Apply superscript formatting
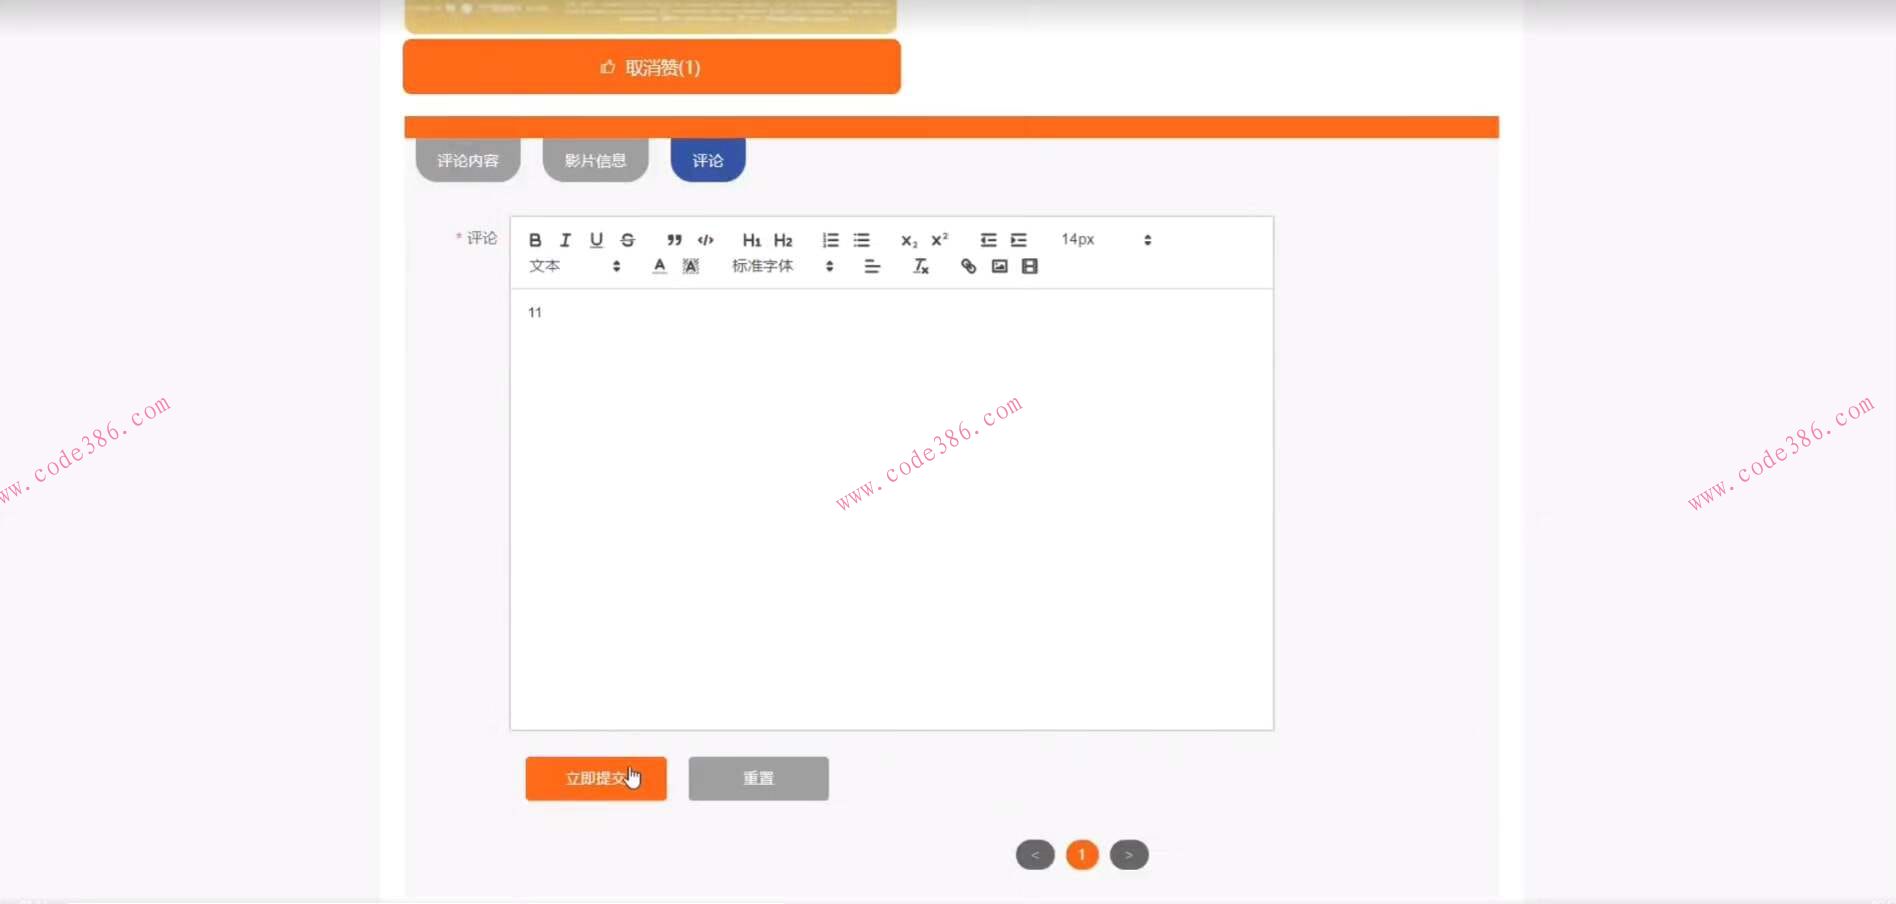 tap(937, 240)
